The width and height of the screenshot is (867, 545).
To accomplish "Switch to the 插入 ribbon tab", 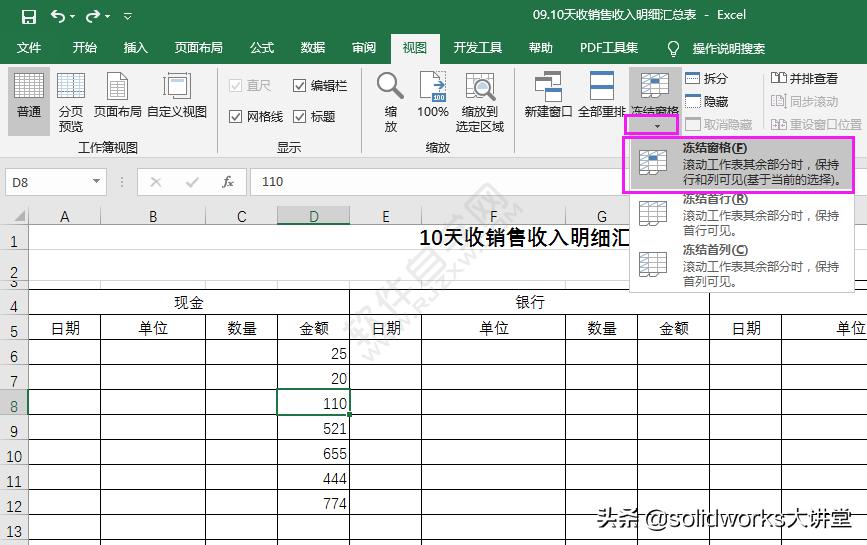I will 135,48.
